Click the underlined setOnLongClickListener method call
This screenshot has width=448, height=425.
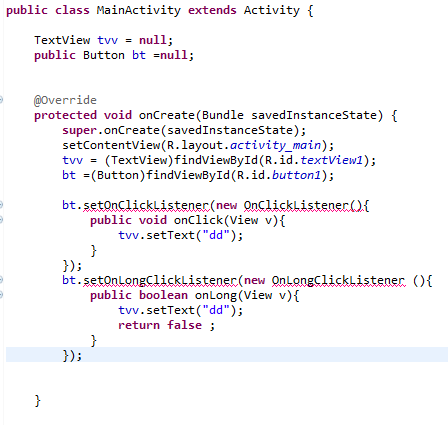[160, 280]
